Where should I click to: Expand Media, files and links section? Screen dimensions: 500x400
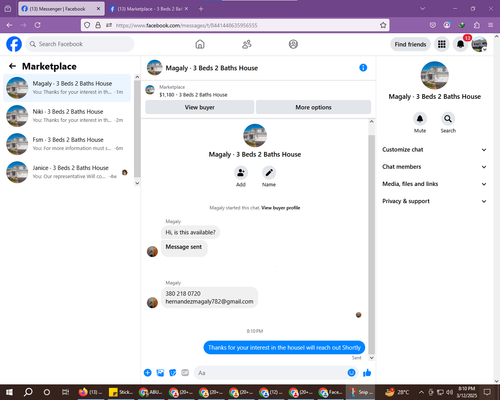(434, 184)
